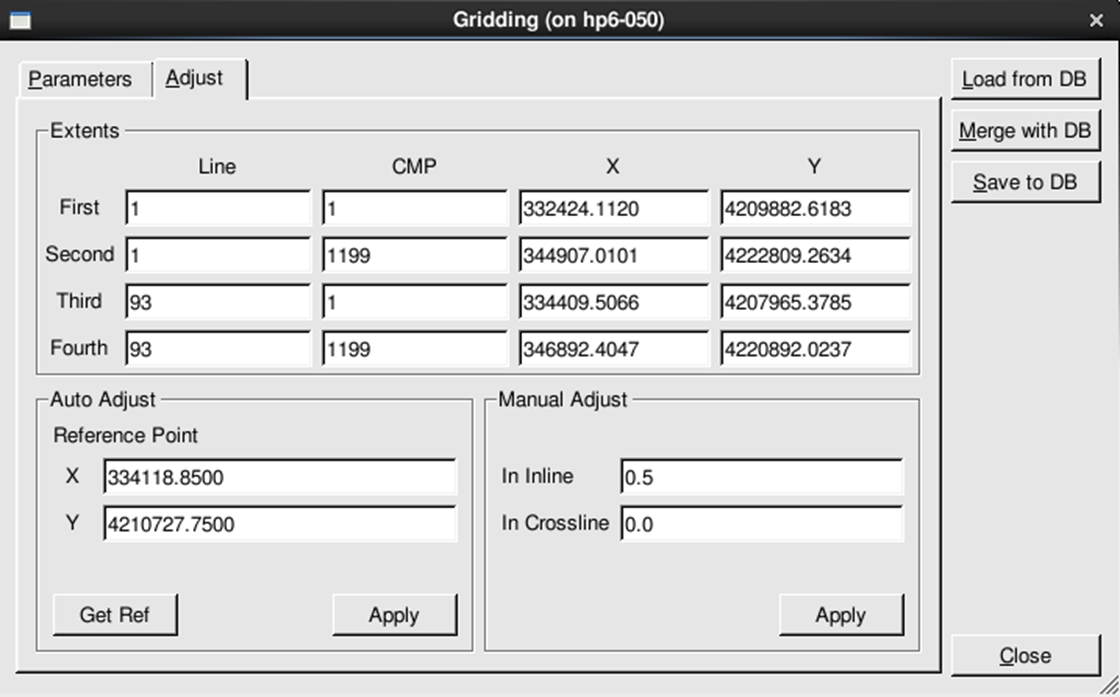1120x697 pixels.
Task: Click the Second row CMP field
Action: coord(414,256)
